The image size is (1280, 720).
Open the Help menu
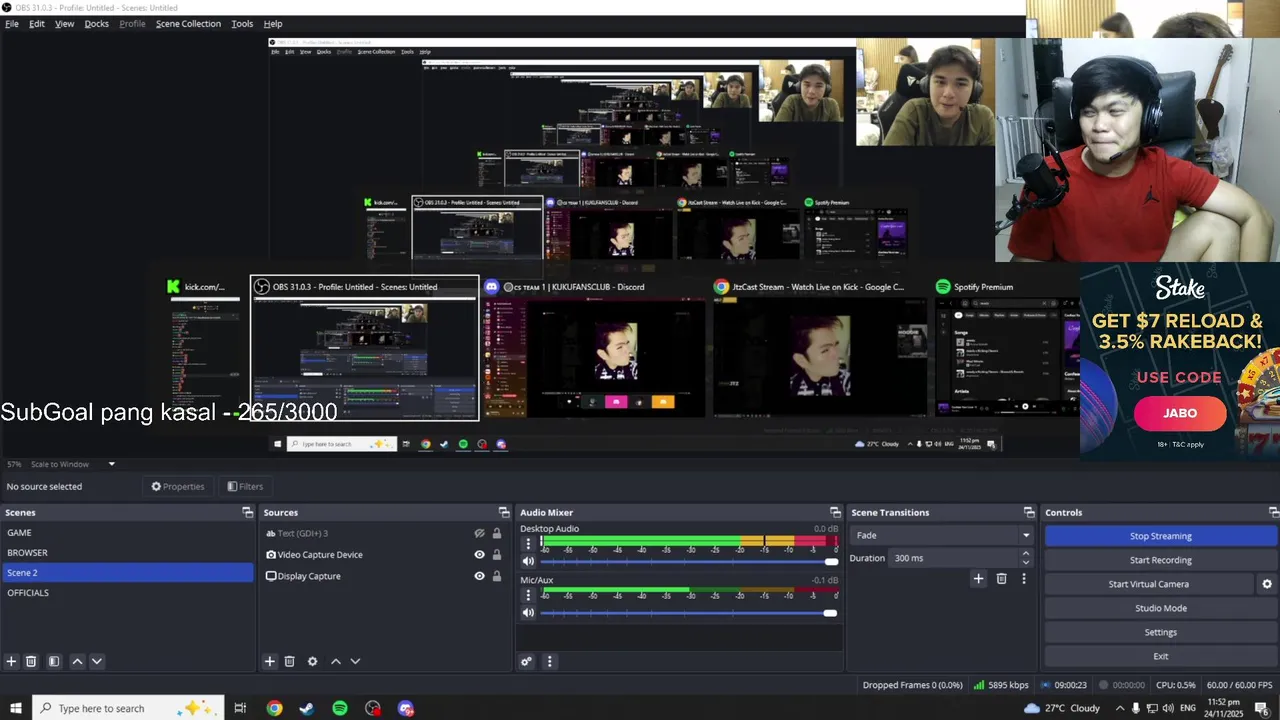pos(273,23)
